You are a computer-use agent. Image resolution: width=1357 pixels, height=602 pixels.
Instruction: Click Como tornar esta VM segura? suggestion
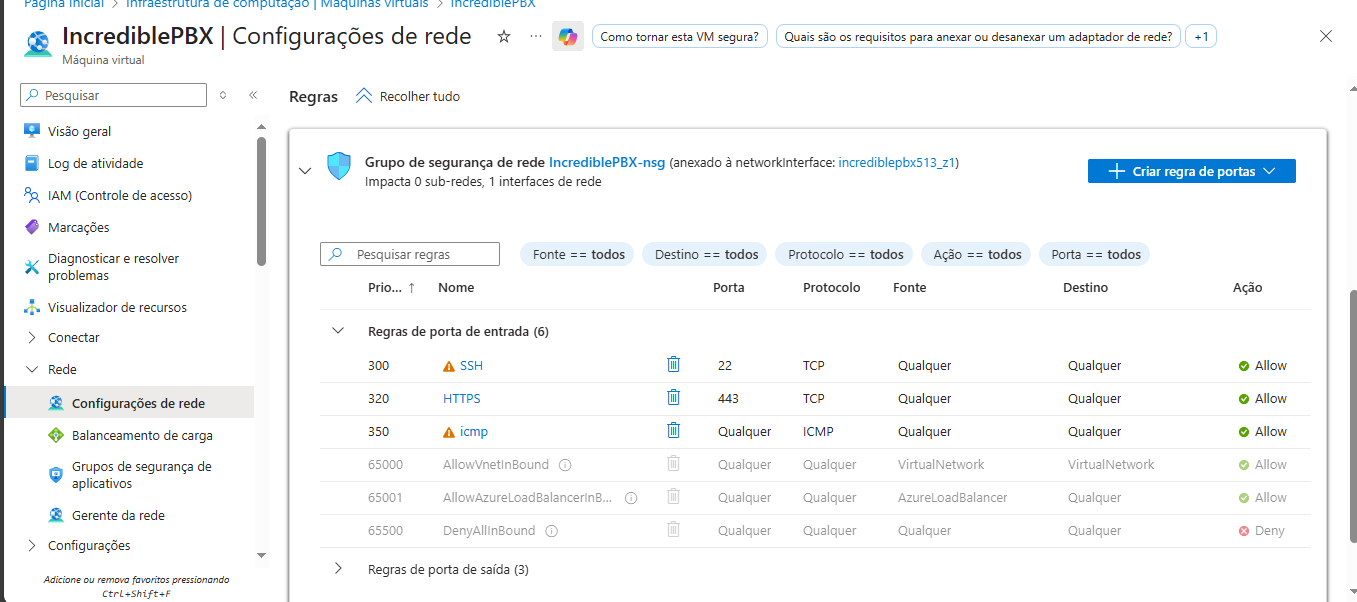(679, 36)
